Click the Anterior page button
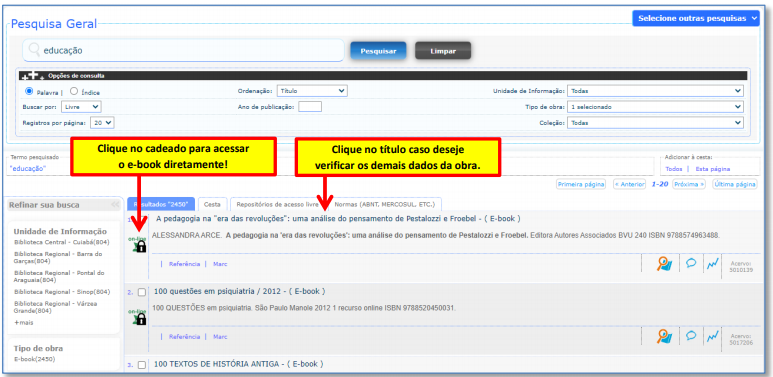Image resolution: width=773 pixels, height=377 pixels. coord(629,184)
